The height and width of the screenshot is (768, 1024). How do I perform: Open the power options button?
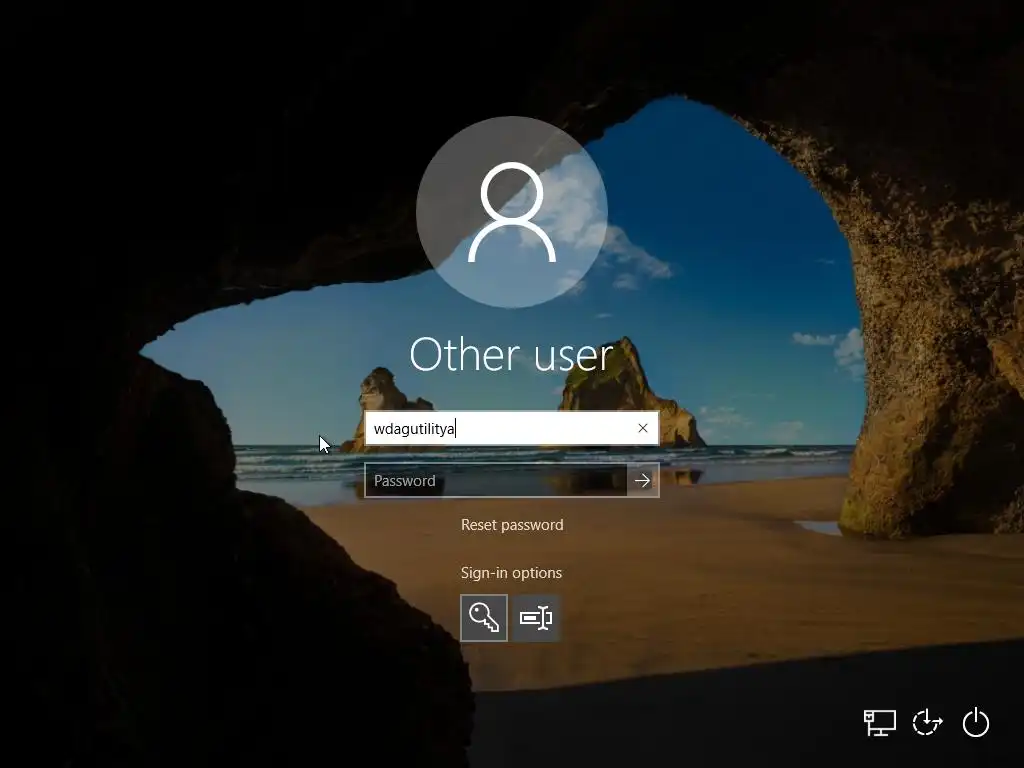tap(976, 722)
